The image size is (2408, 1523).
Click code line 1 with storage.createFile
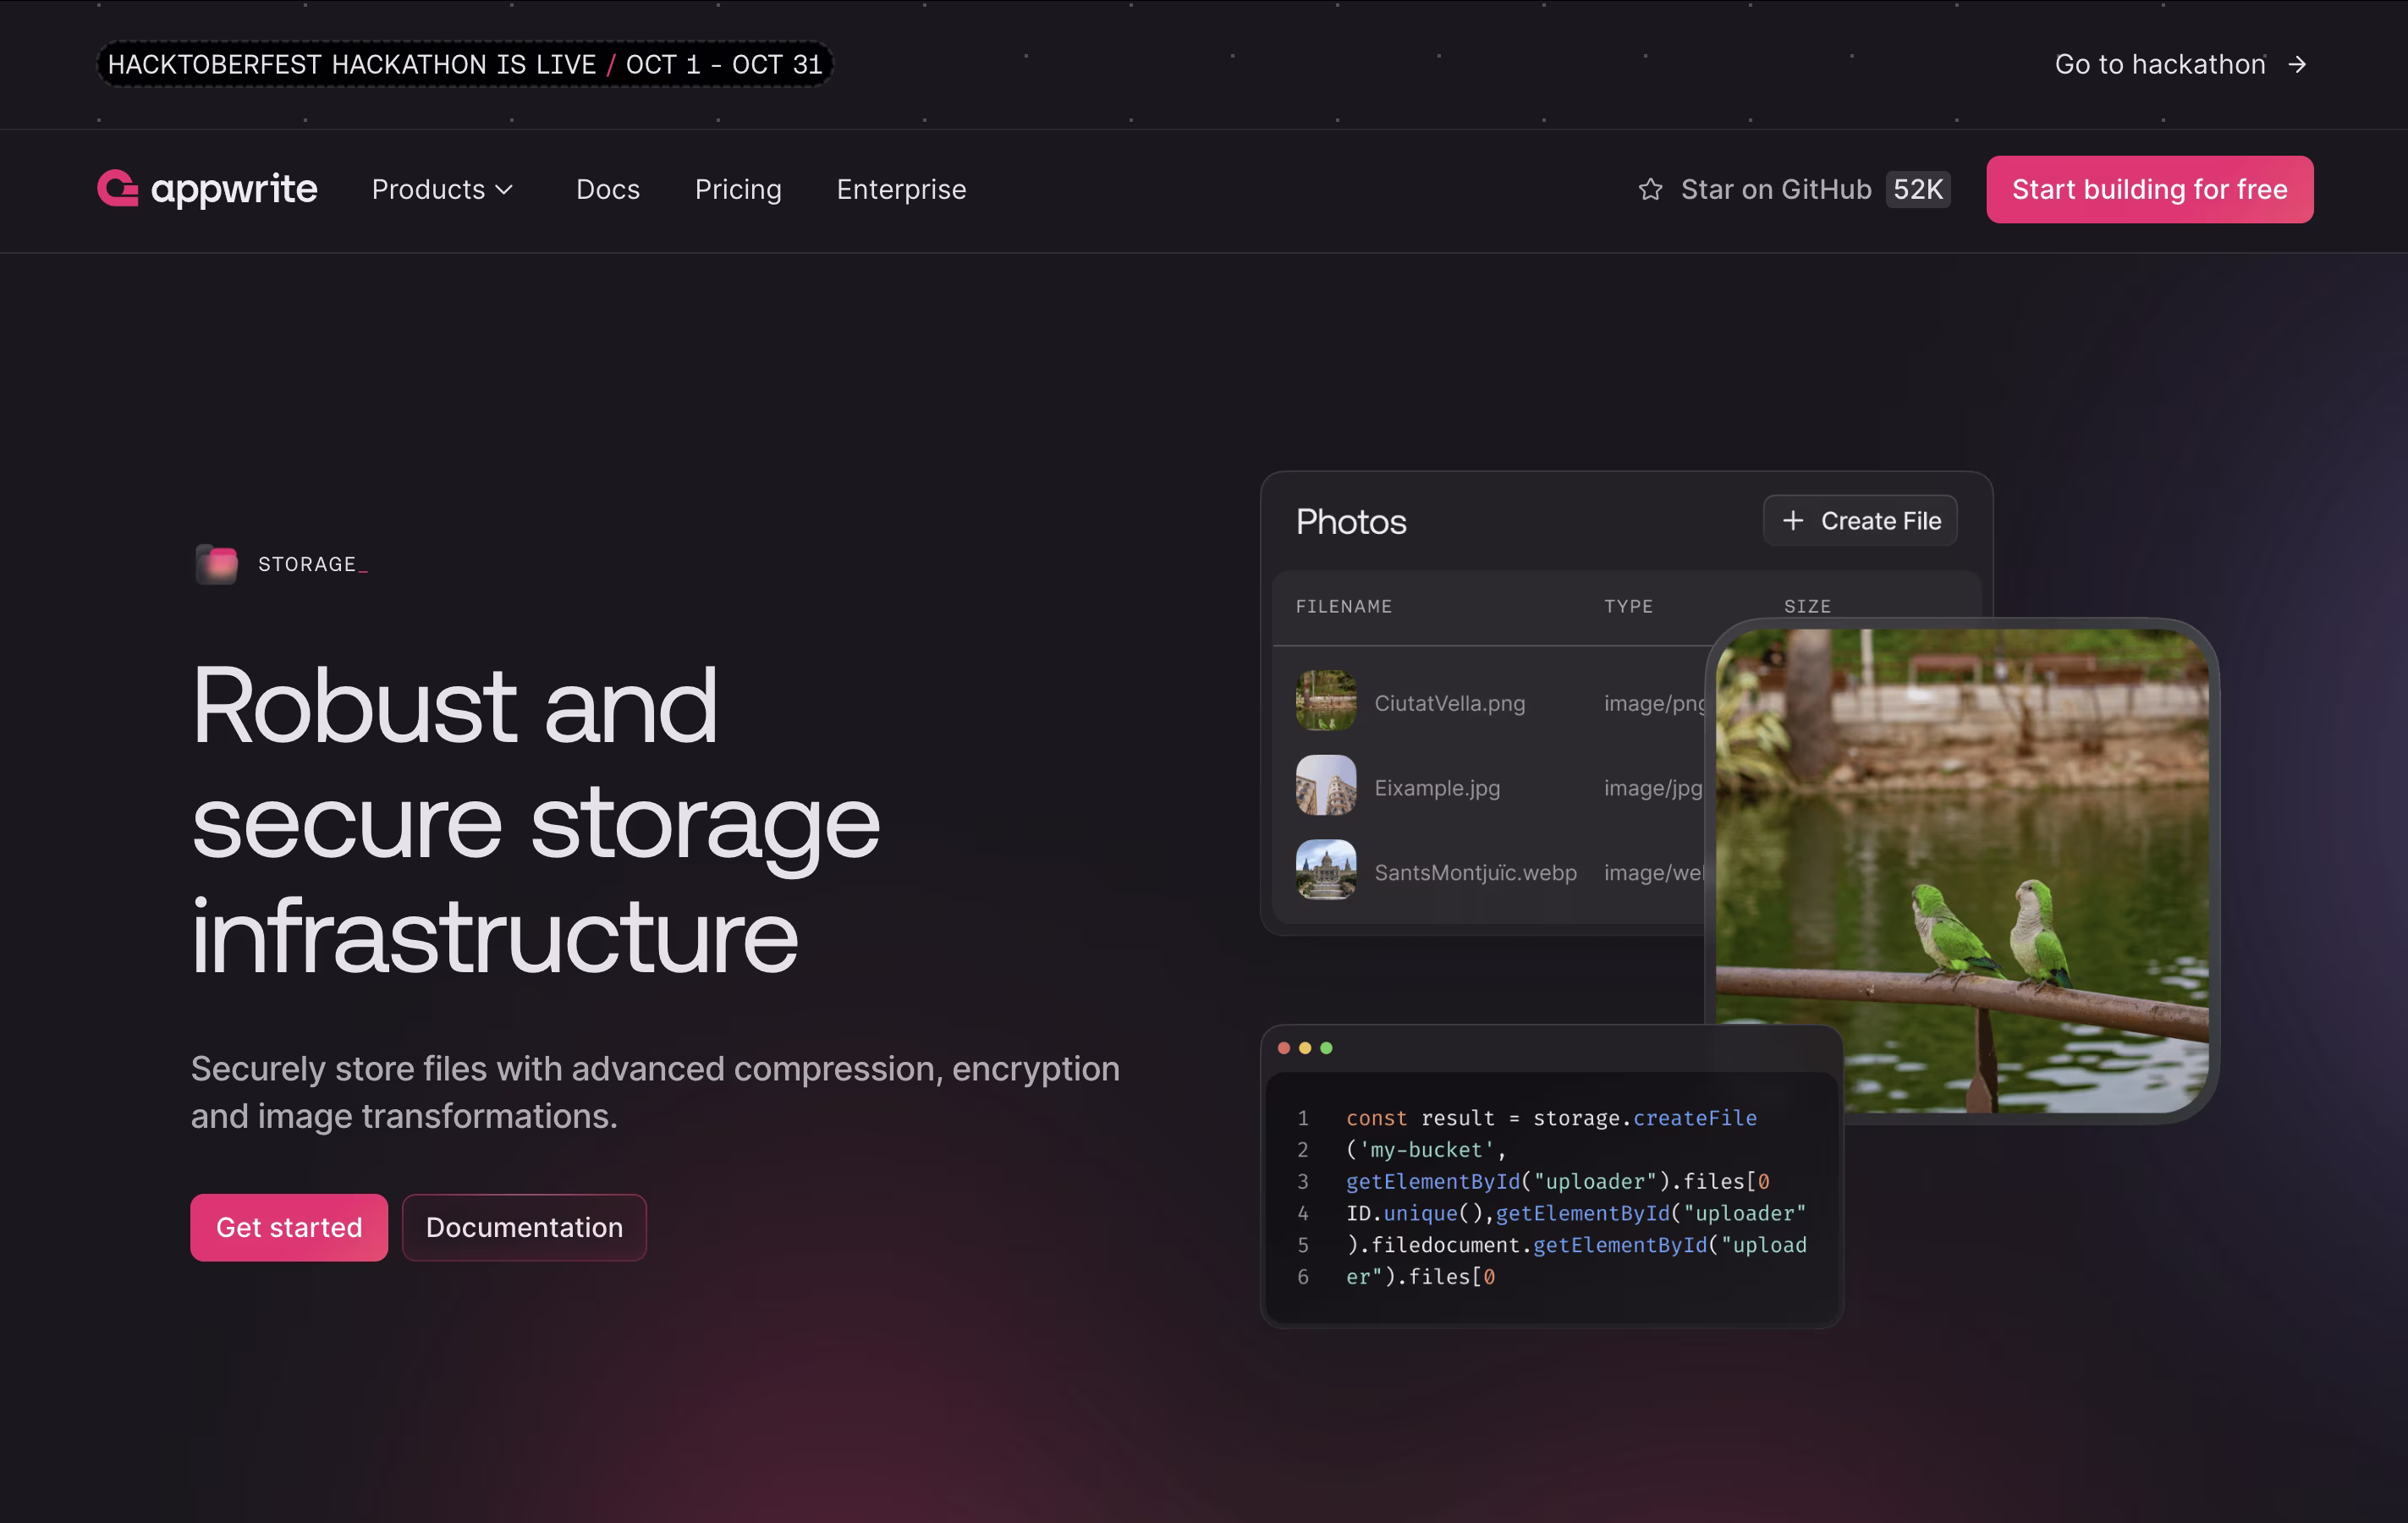click(1551, 1118)
